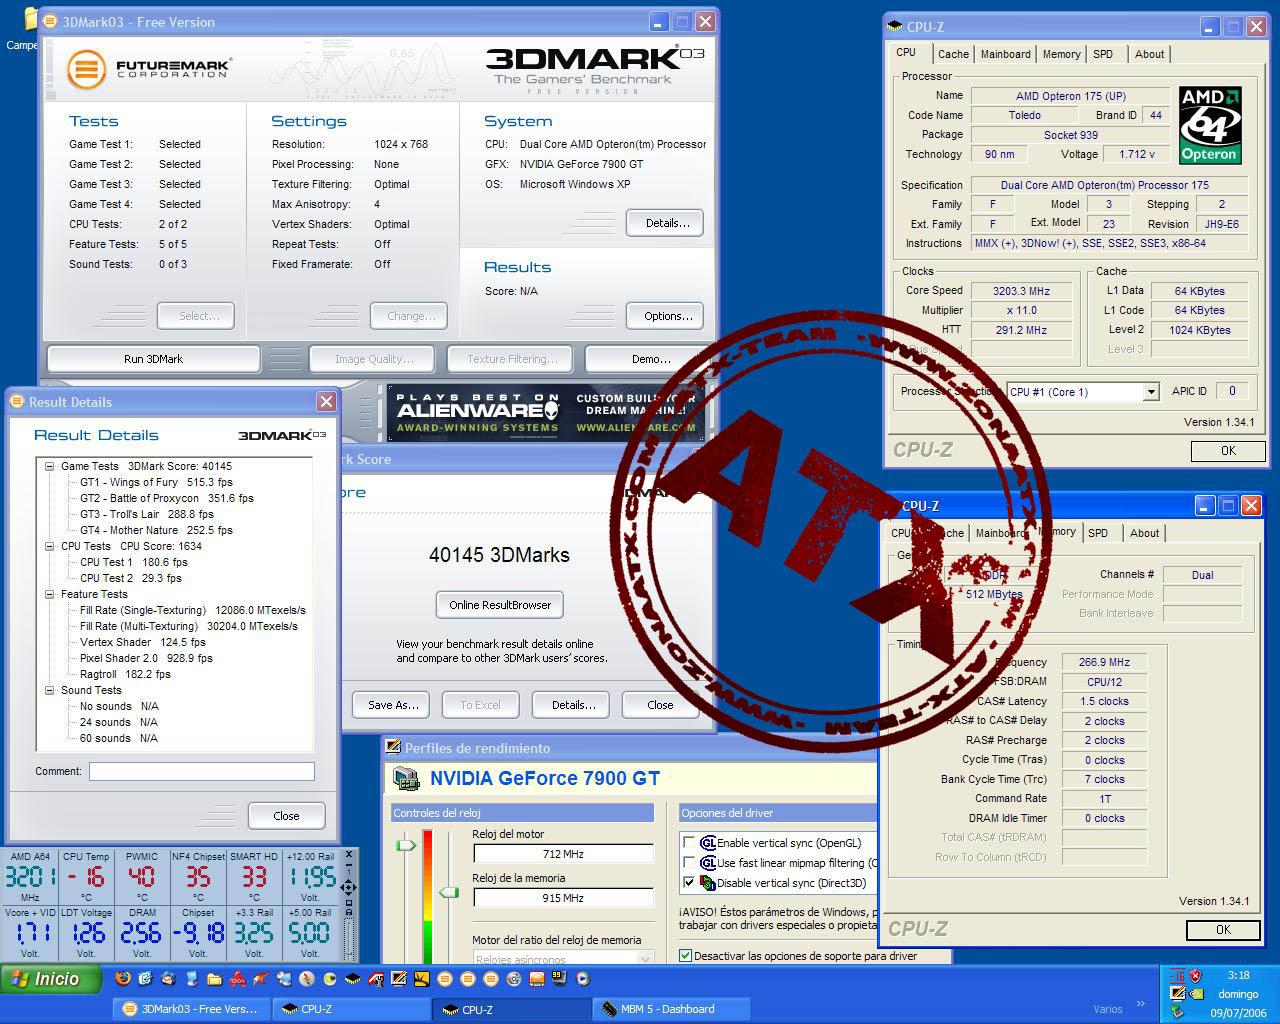
Task: Click the Run 3DMark button
Action: pyautogui.click(x=153, y=359)
